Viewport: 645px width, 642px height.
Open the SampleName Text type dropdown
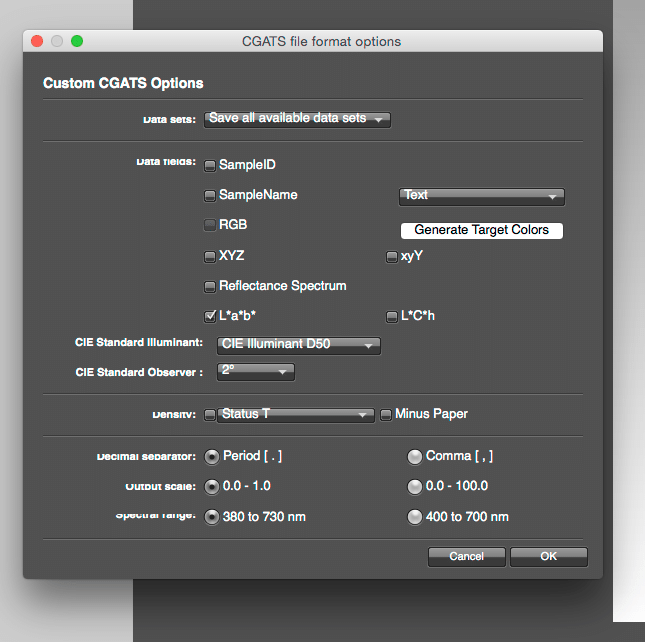tap(482, 196)
